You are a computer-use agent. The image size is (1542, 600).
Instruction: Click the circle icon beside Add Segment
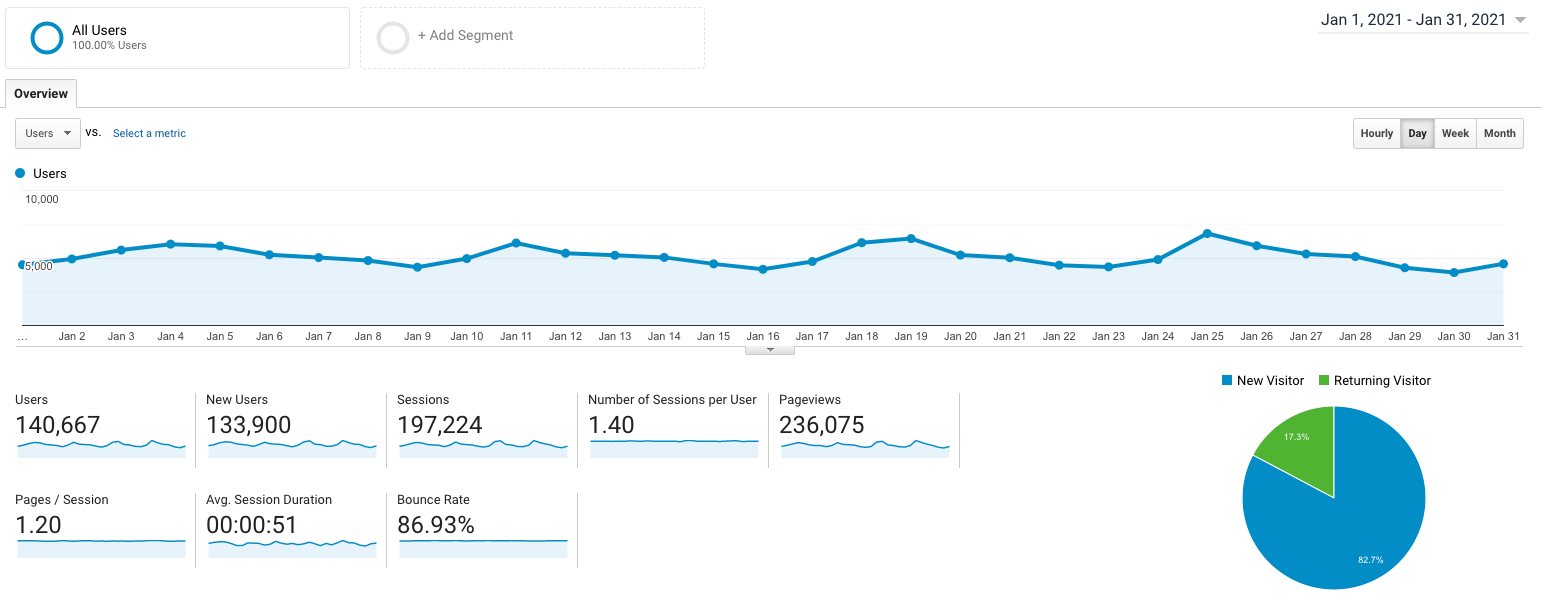click(393, 37)
